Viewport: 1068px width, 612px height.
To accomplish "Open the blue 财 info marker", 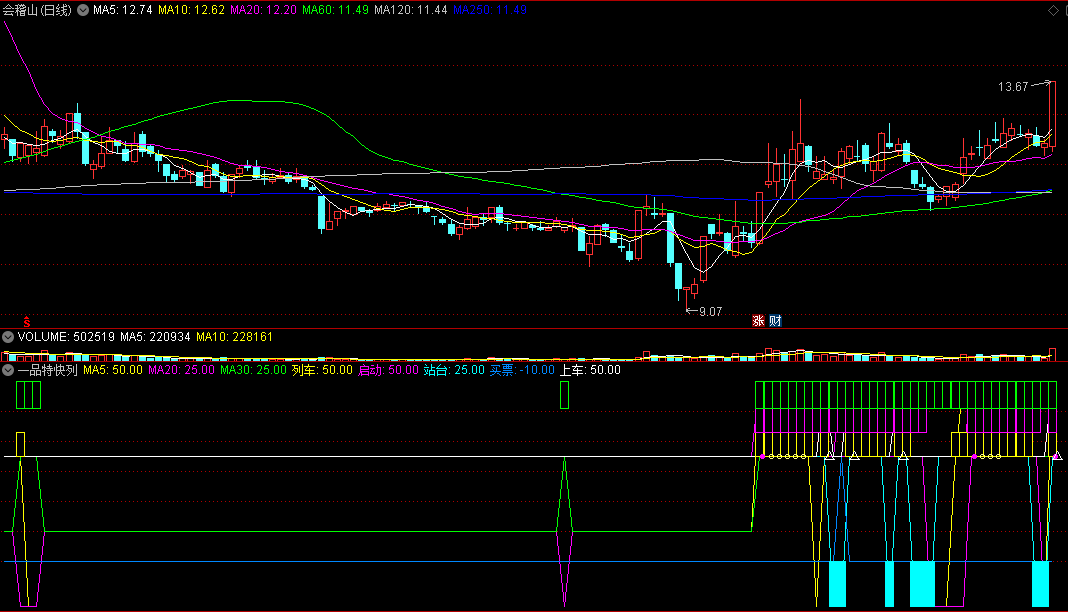I will pyautogui.click(x=775, y=321).
